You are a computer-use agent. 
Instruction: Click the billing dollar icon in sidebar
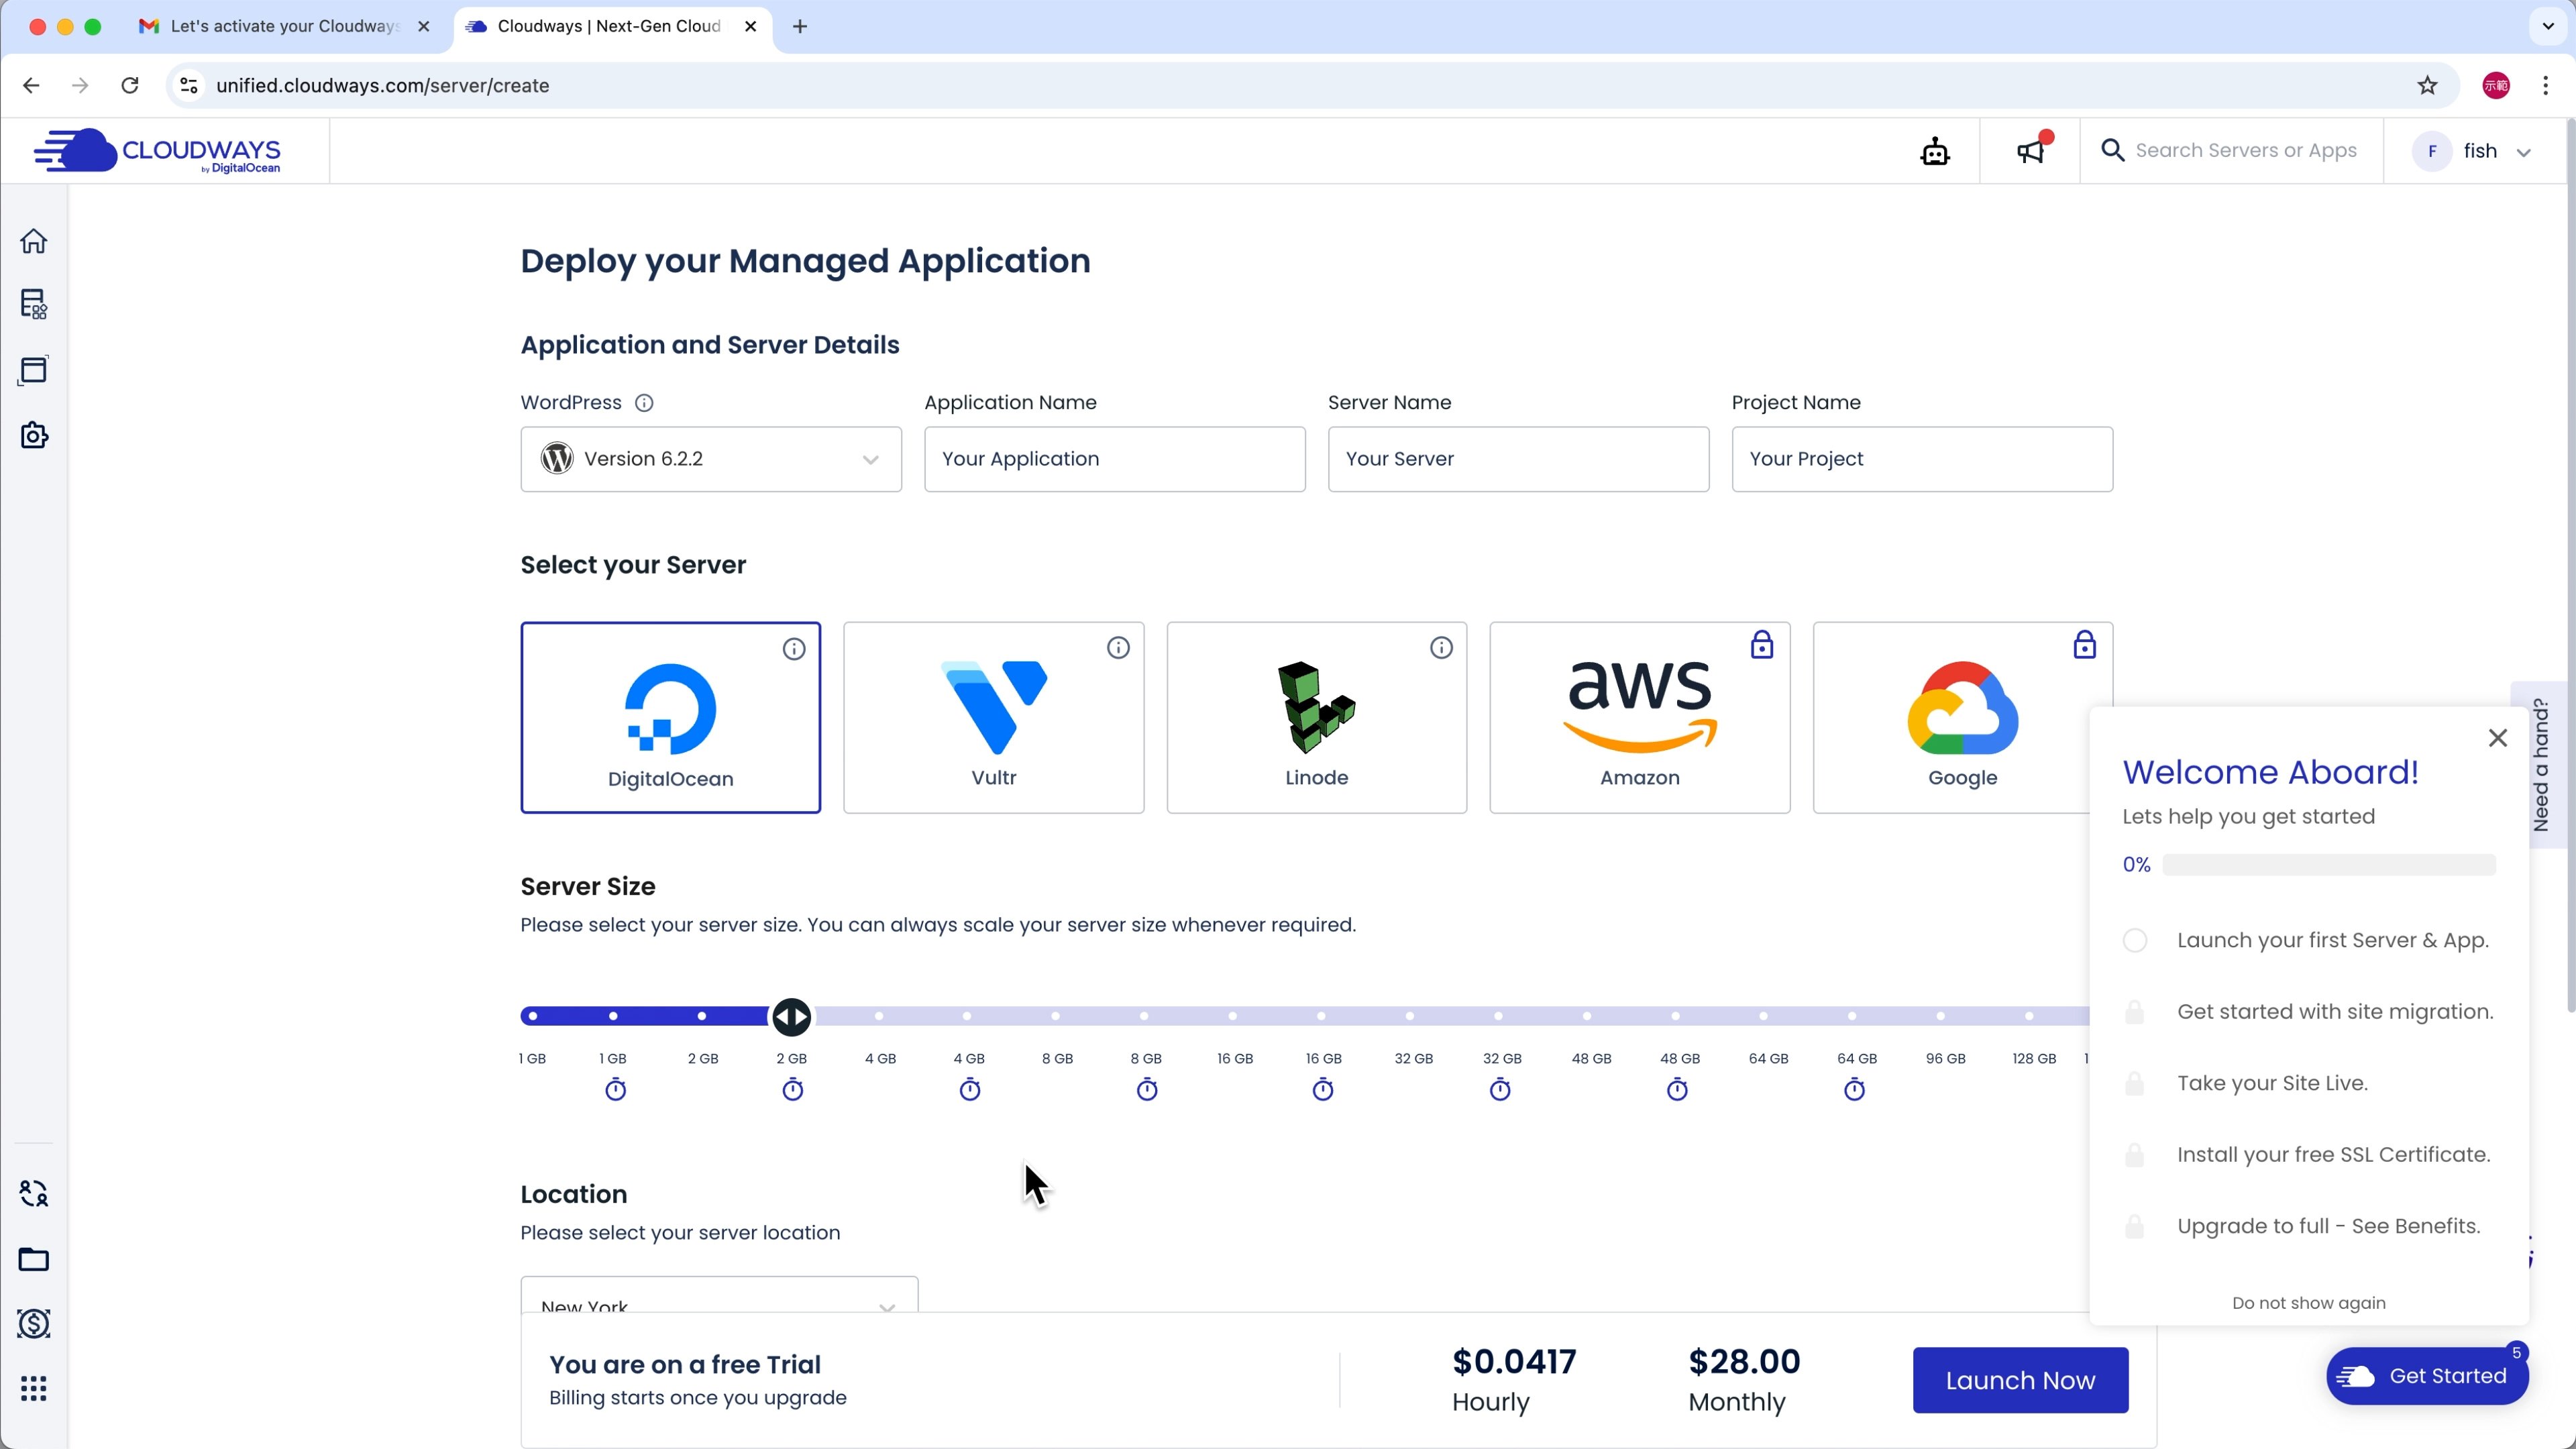point(34,1323)
